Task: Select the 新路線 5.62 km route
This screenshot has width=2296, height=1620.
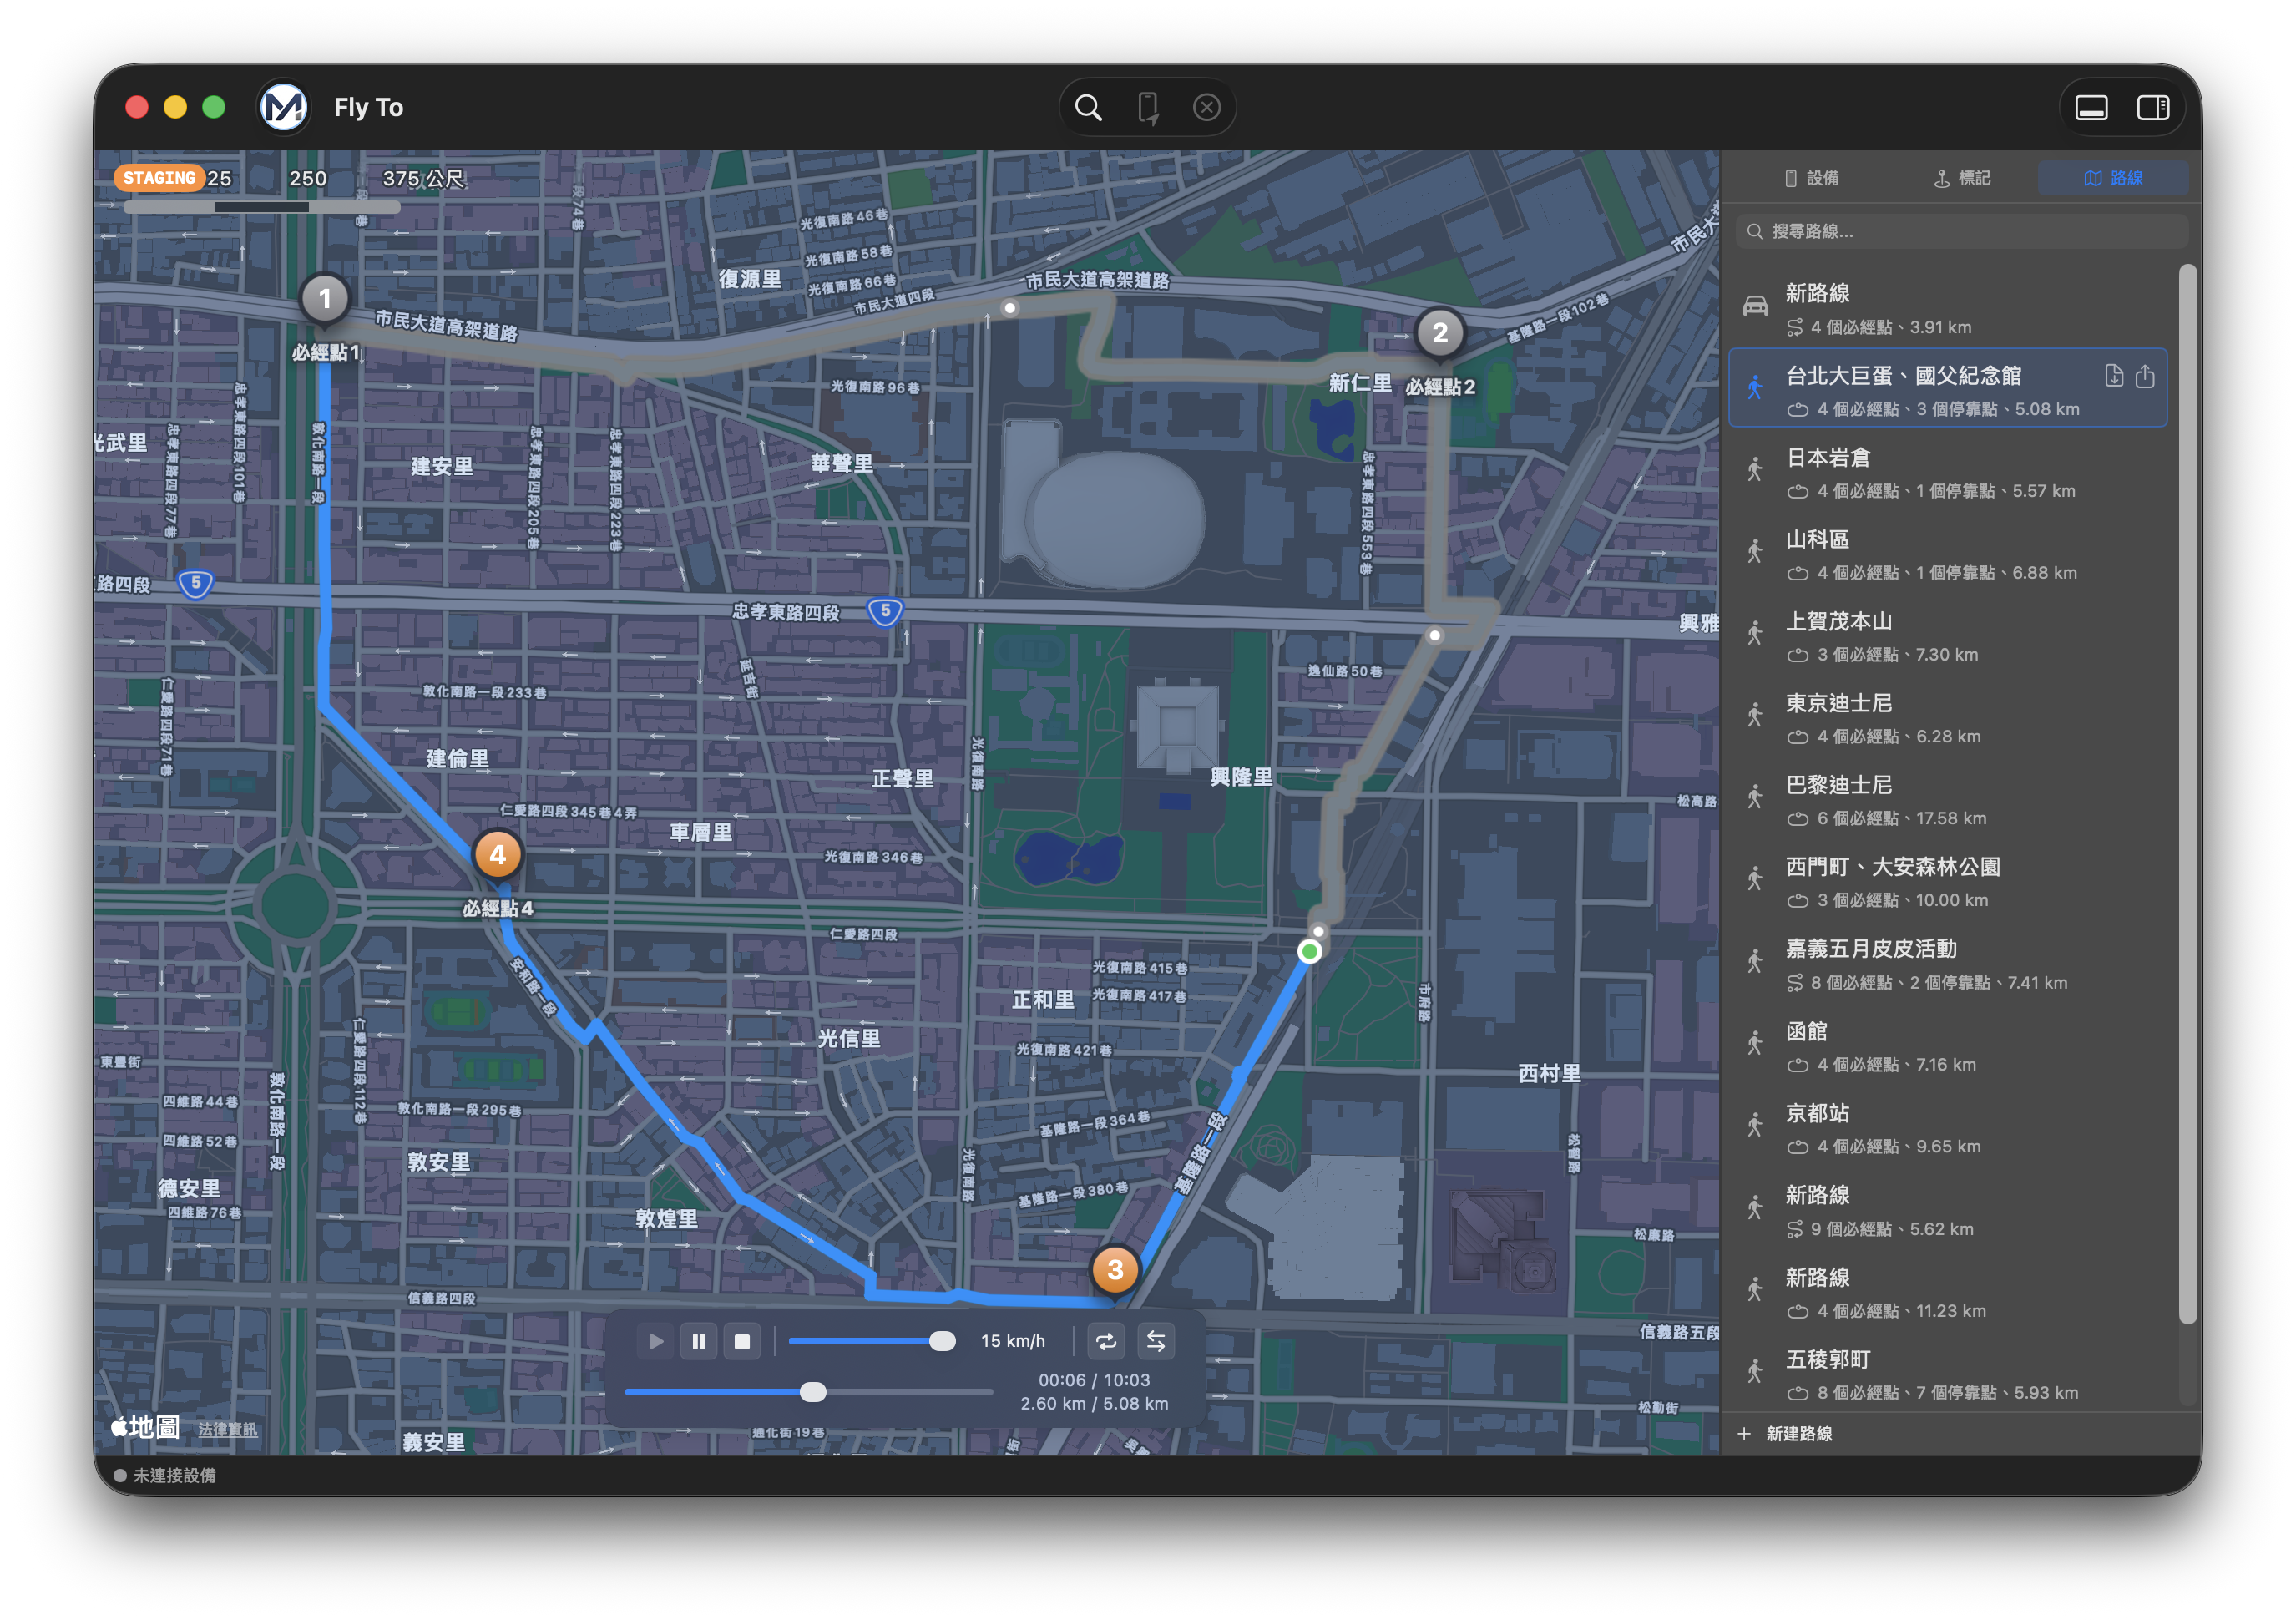Action: pos(1948,1210)
